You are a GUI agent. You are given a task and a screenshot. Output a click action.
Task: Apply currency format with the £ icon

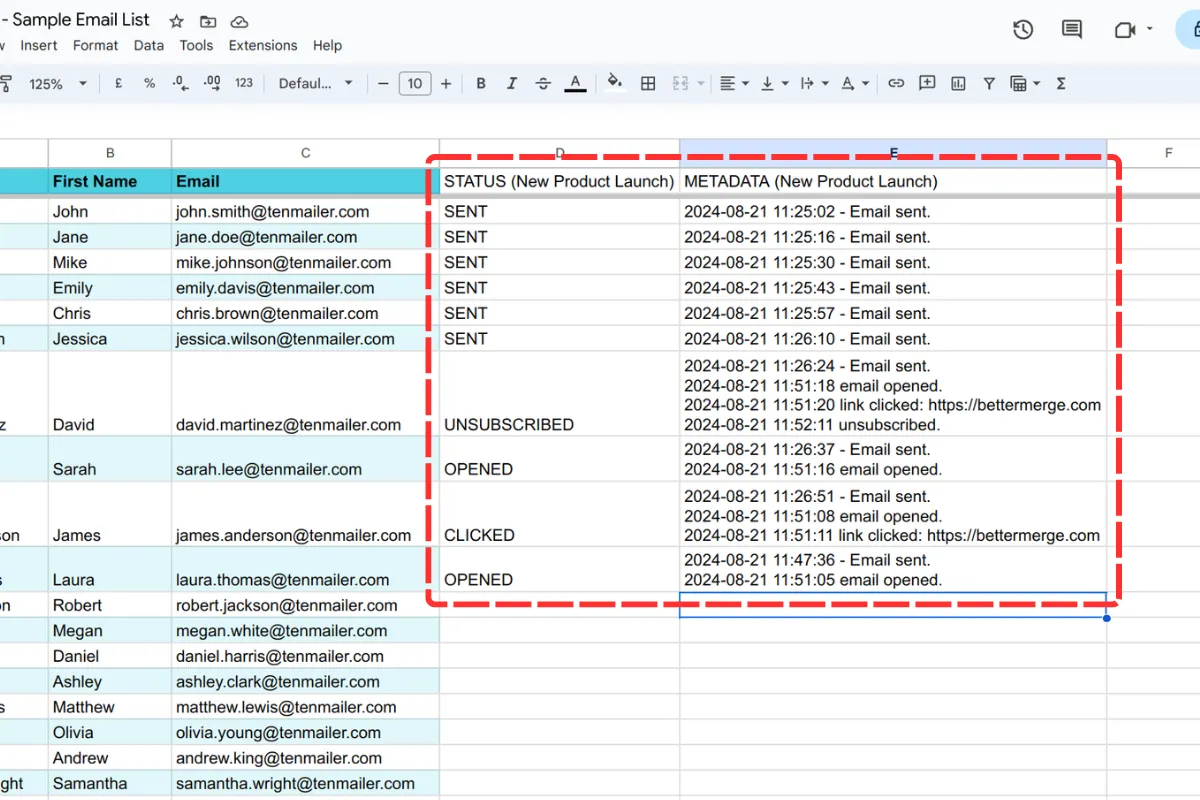(117, 83)
